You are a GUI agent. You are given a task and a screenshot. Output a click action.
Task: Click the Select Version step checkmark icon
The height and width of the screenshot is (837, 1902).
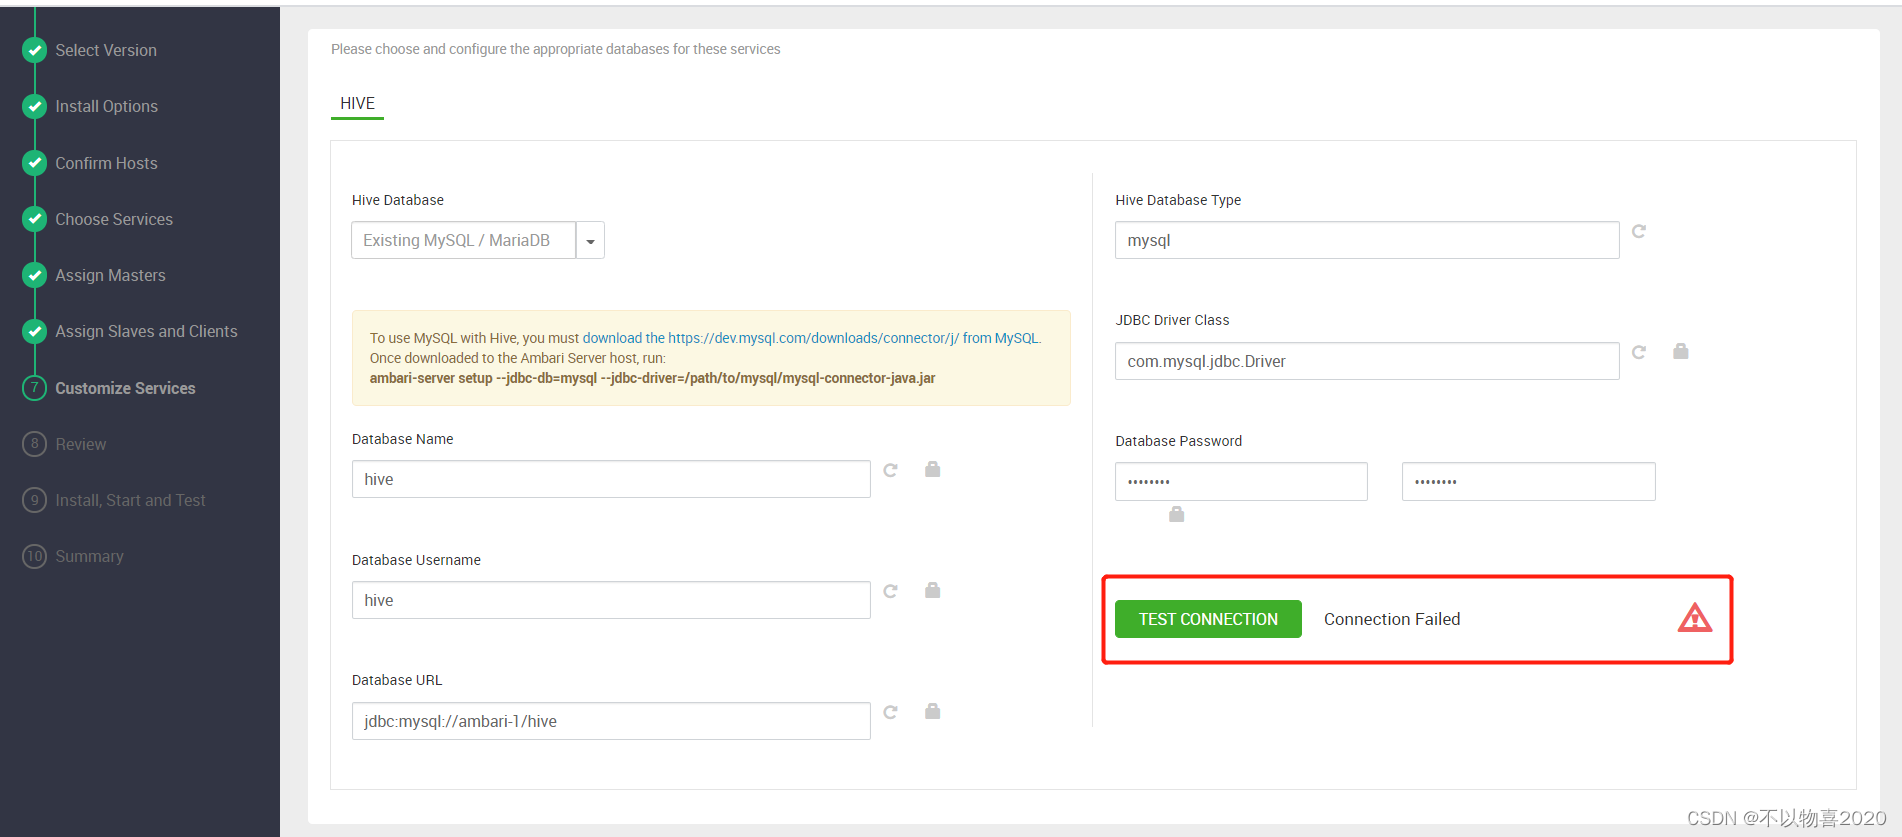[x=35, y=50]
